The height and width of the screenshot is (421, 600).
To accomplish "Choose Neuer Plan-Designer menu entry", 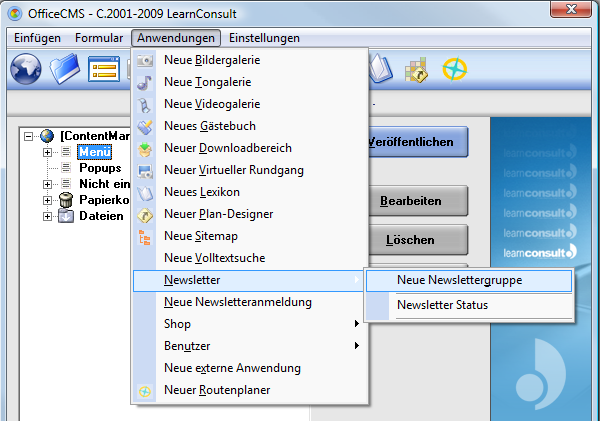I will click(250, 214).
